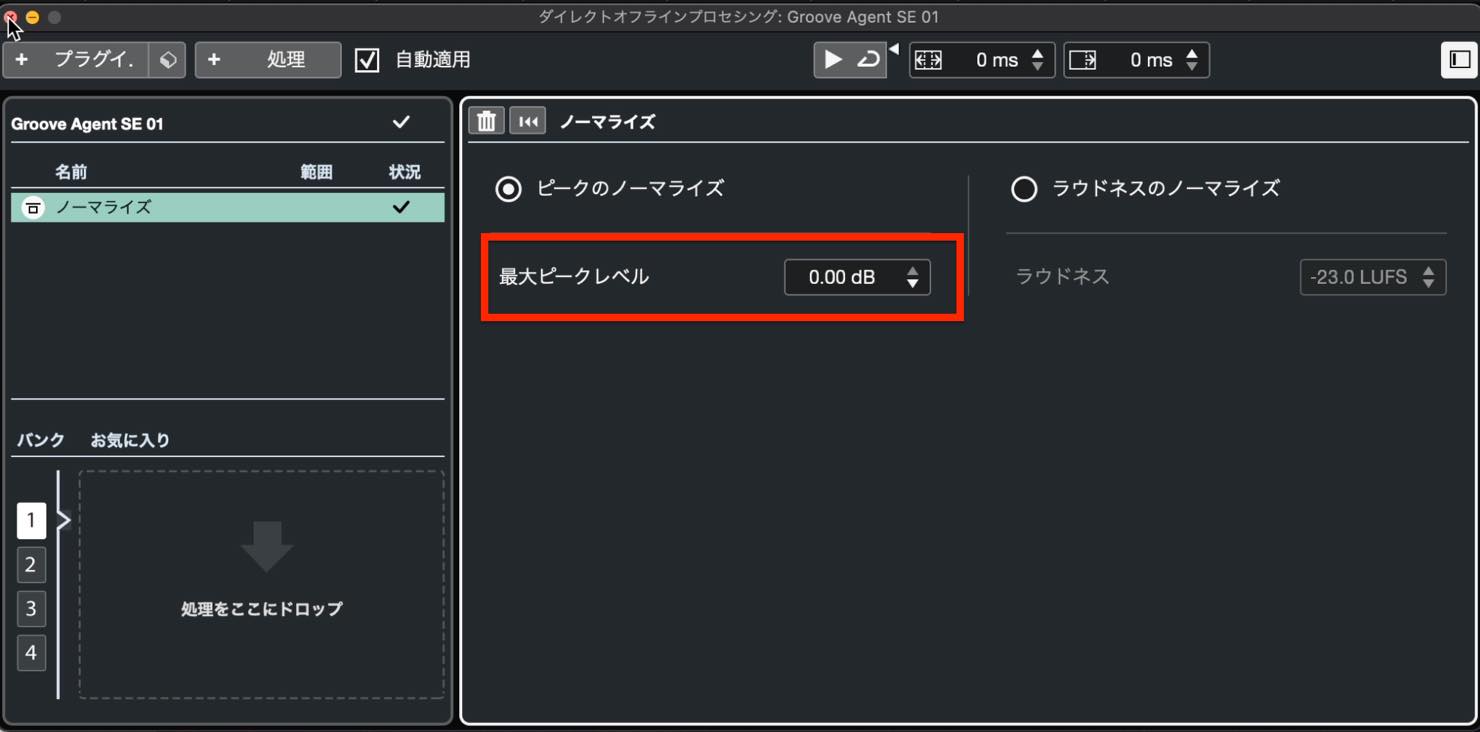Adjust the LUFS stepper arrows

tap(1428, 277)
